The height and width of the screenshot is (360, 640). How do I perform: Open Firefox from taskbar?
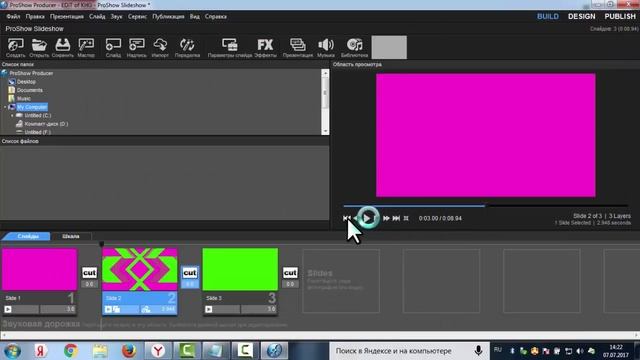[129, 351]
